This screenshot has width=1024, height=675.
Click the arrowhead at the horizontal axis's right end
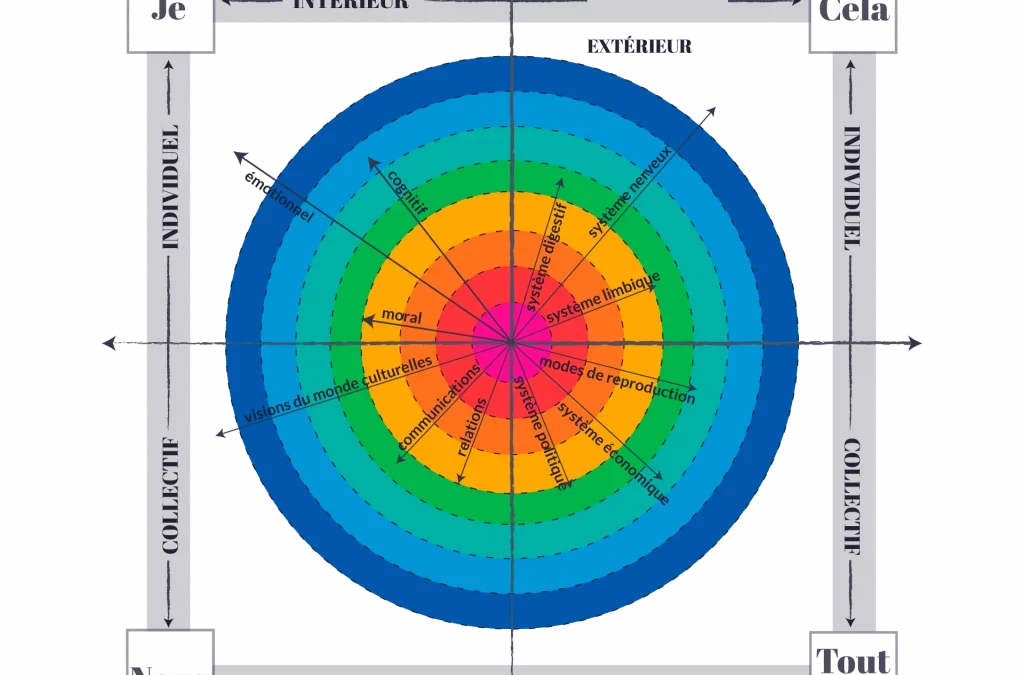coord(914,343)
